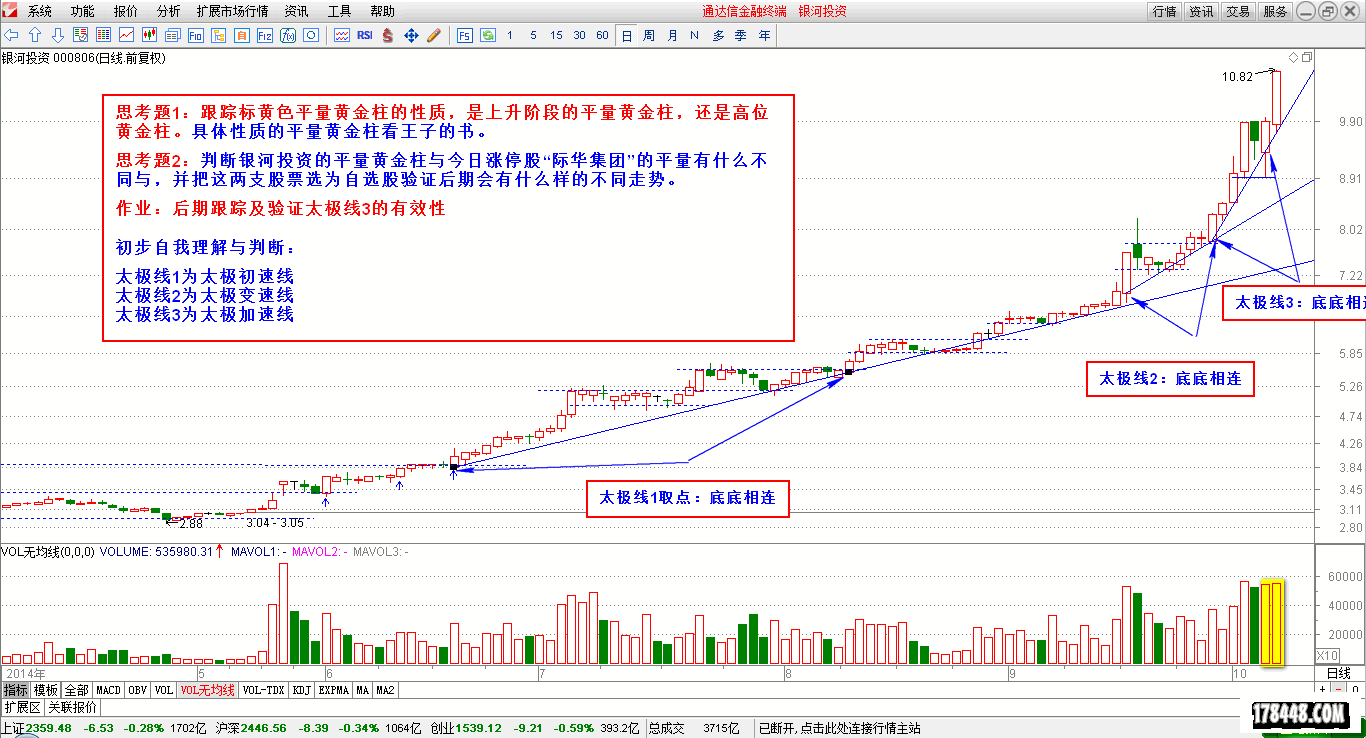The width and height of the screenshot is (1366, 738).
Task: Switch to 15-minute period
Action: (x=556, y=35)
